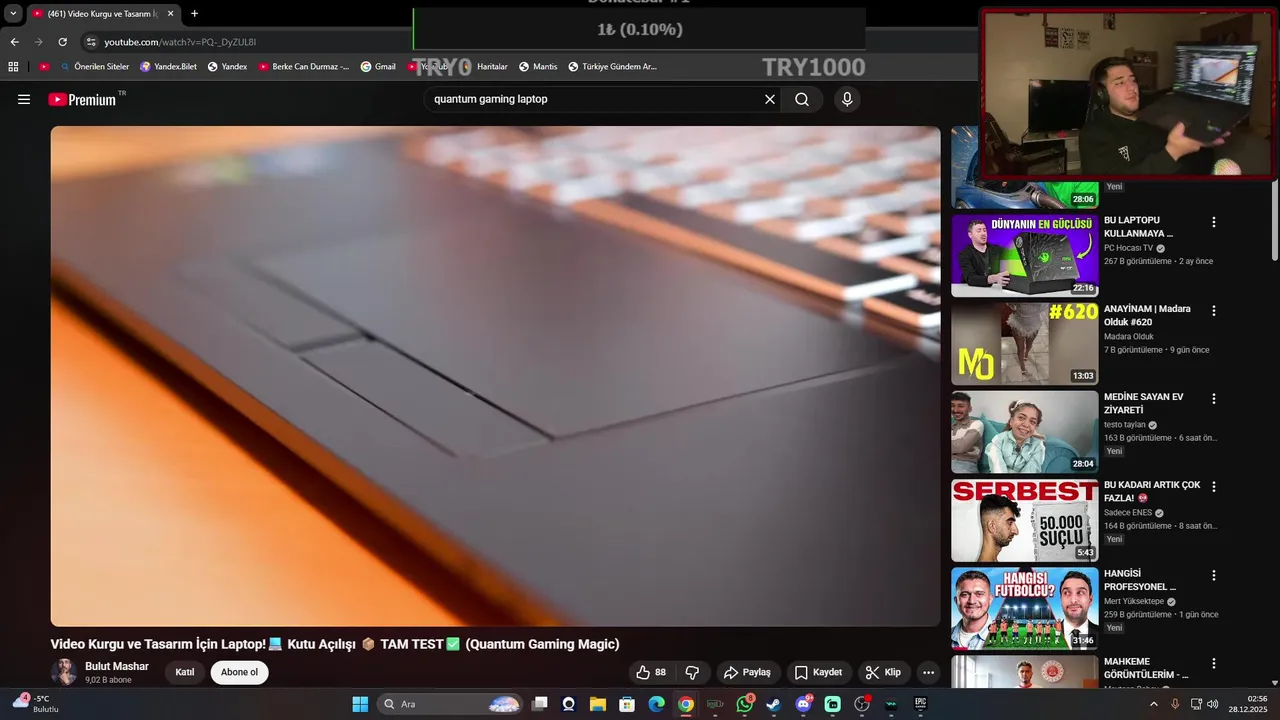Image resolution: width=1280 pixels, height=720 pixels.
Task: Open MEDİNE SAYAN EV ZİYARETİ title
Action: point(1144,403)
